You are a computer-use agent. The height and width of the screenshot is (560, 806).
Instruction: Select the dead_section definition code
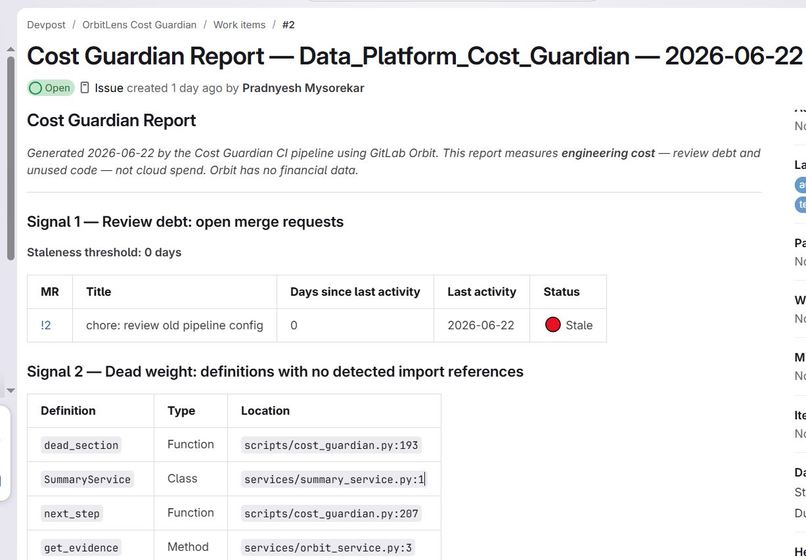click(81, 445)
